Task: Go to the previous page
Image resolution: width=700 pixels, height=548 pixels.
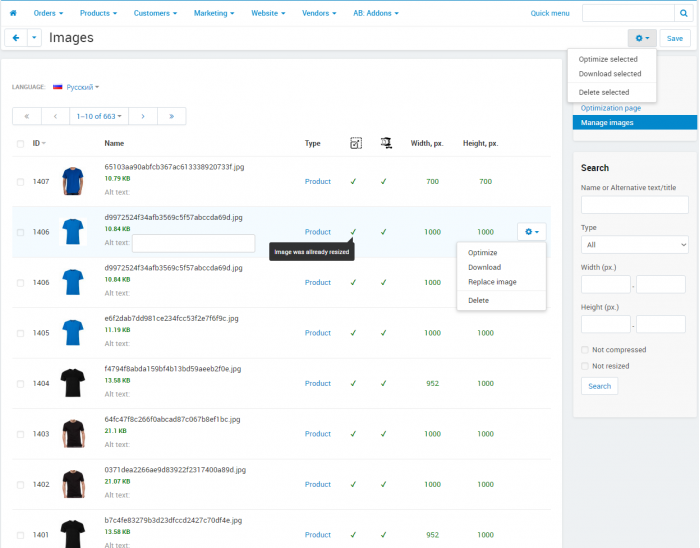Action: point(55,116)
